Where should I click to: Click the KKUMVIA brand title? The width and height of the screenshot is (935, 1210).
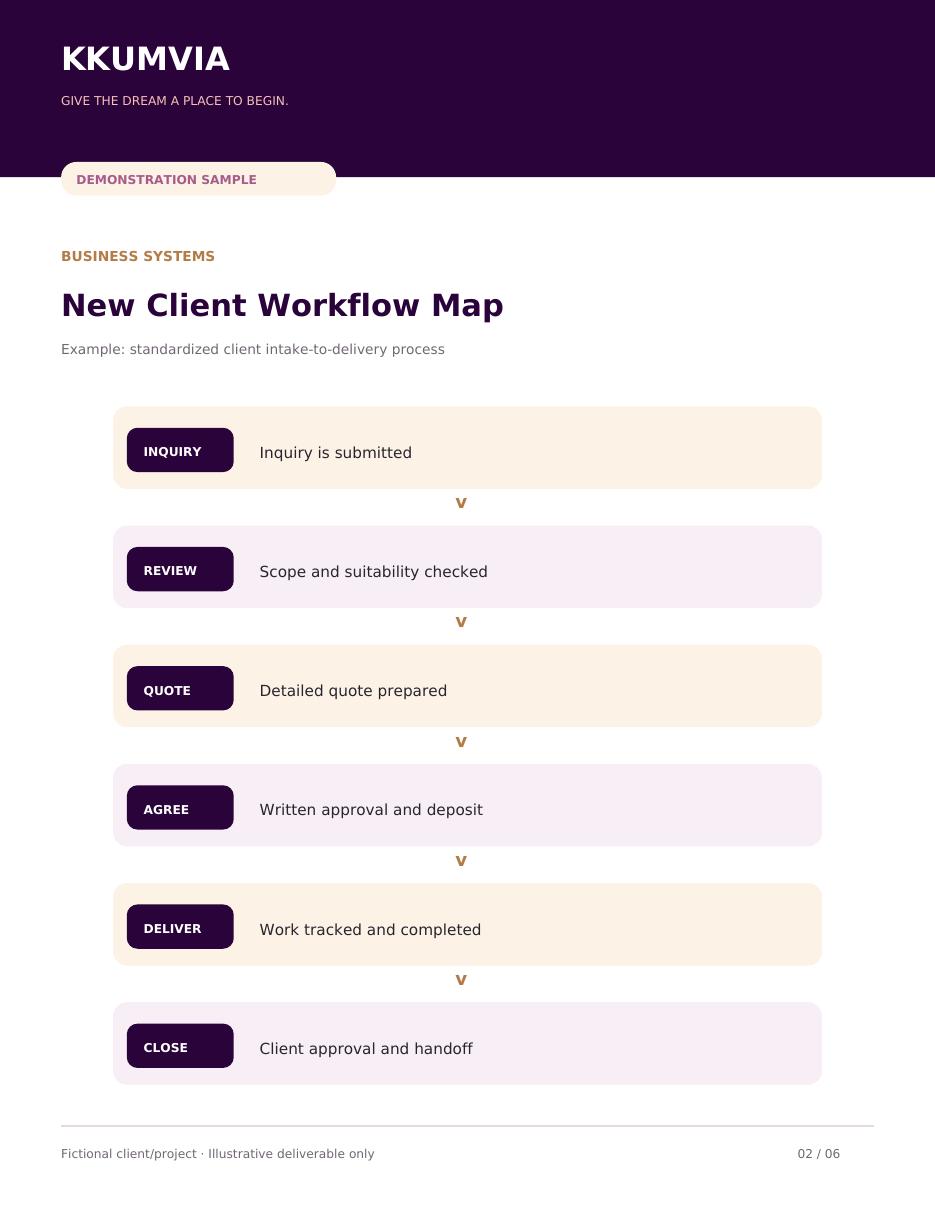(x=145, y=59)
